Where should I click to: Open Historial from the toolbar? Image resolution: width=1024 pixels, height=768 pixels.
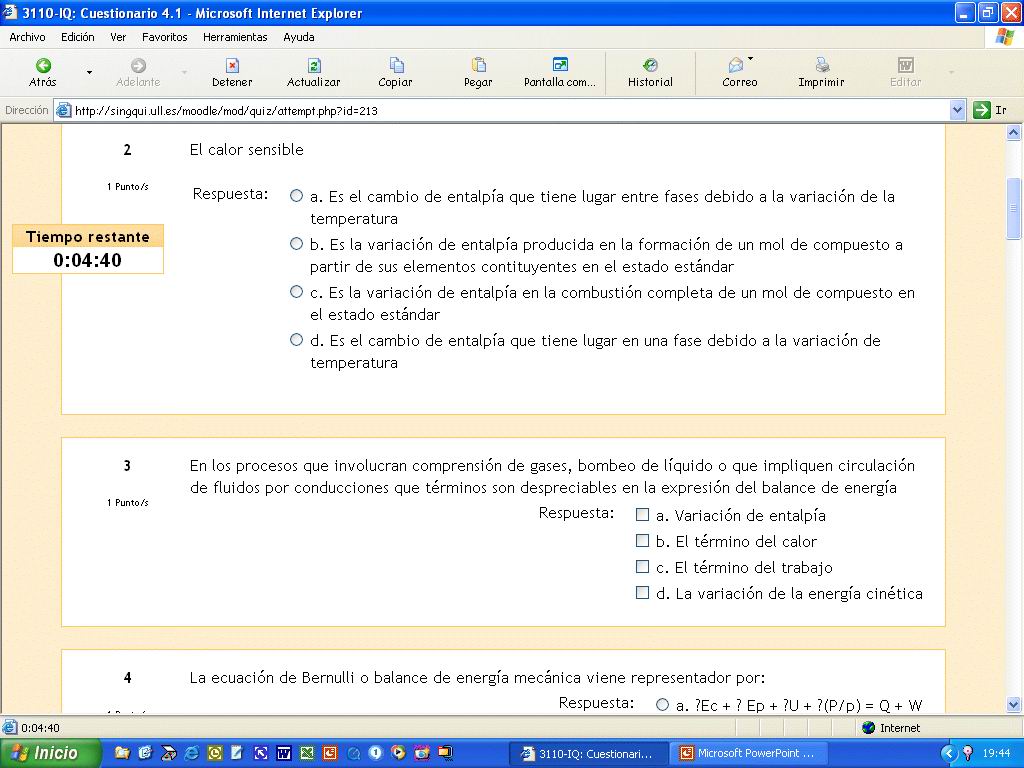point(650,66)
